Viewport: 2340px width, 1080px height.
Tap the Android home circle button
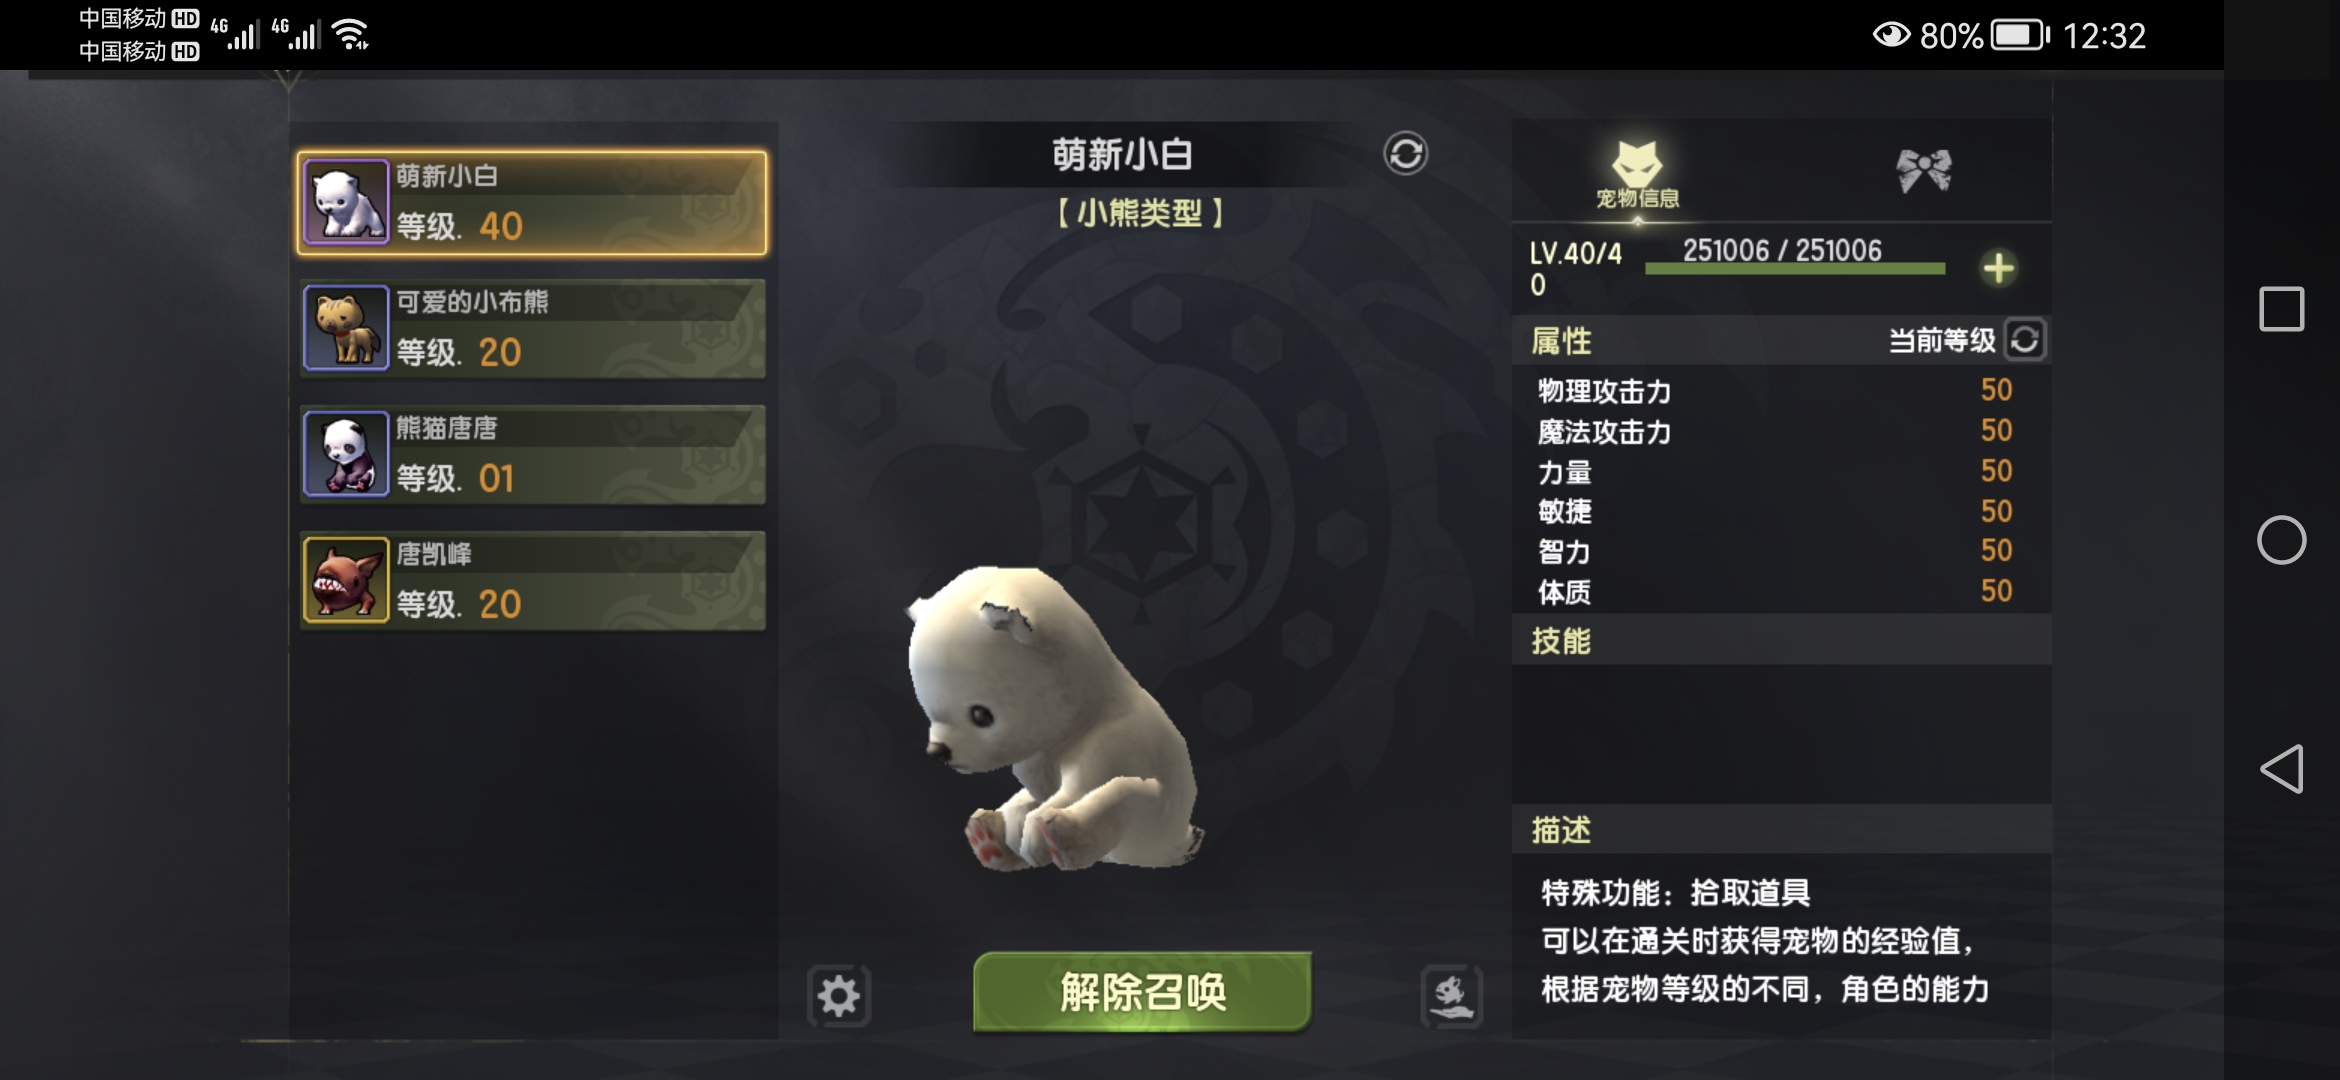point(2282,540)
